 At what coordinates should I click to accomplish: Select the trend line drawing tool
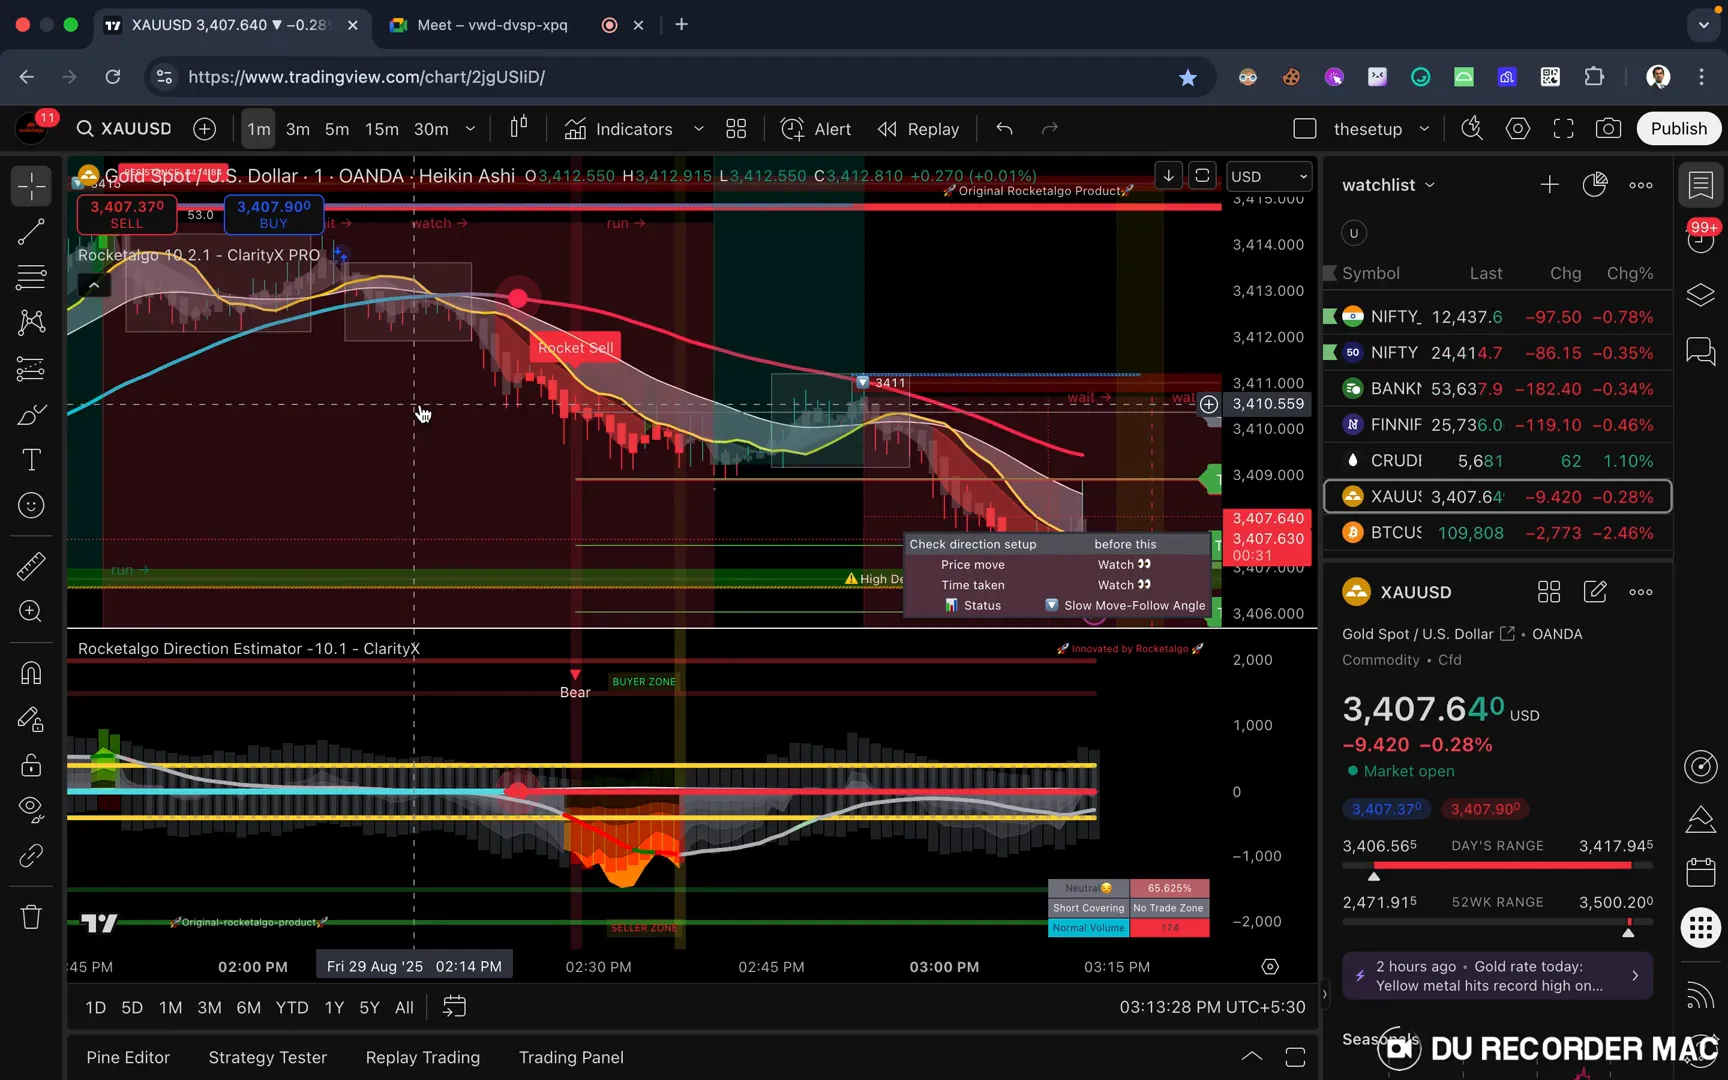point(31,232)
